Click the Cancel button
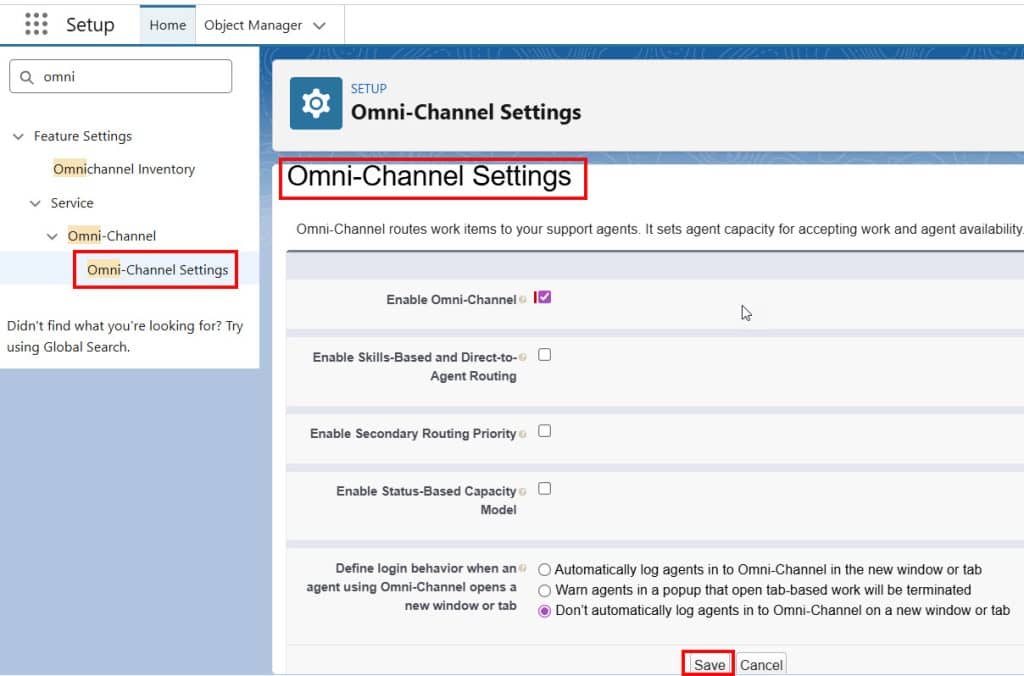Screen dimensions: 1024x676 pyautogui.click(x=761, y=664)
